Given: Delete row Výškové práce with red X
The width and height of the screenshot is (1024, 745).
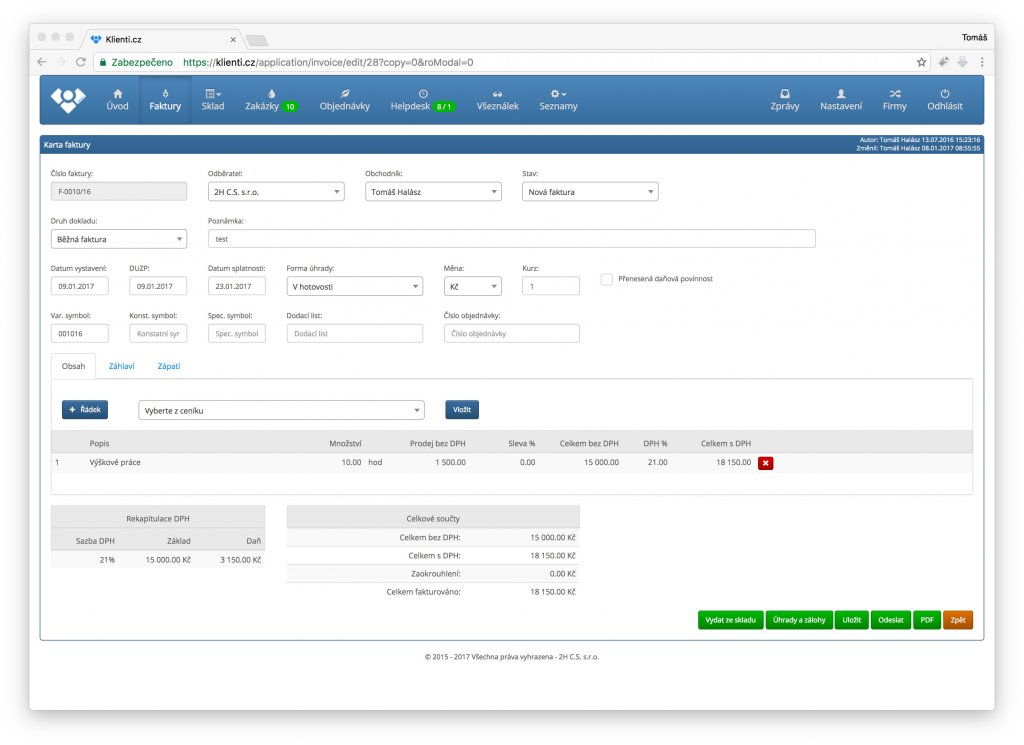Looking at the screenshot, I should [x=765, y=463].
